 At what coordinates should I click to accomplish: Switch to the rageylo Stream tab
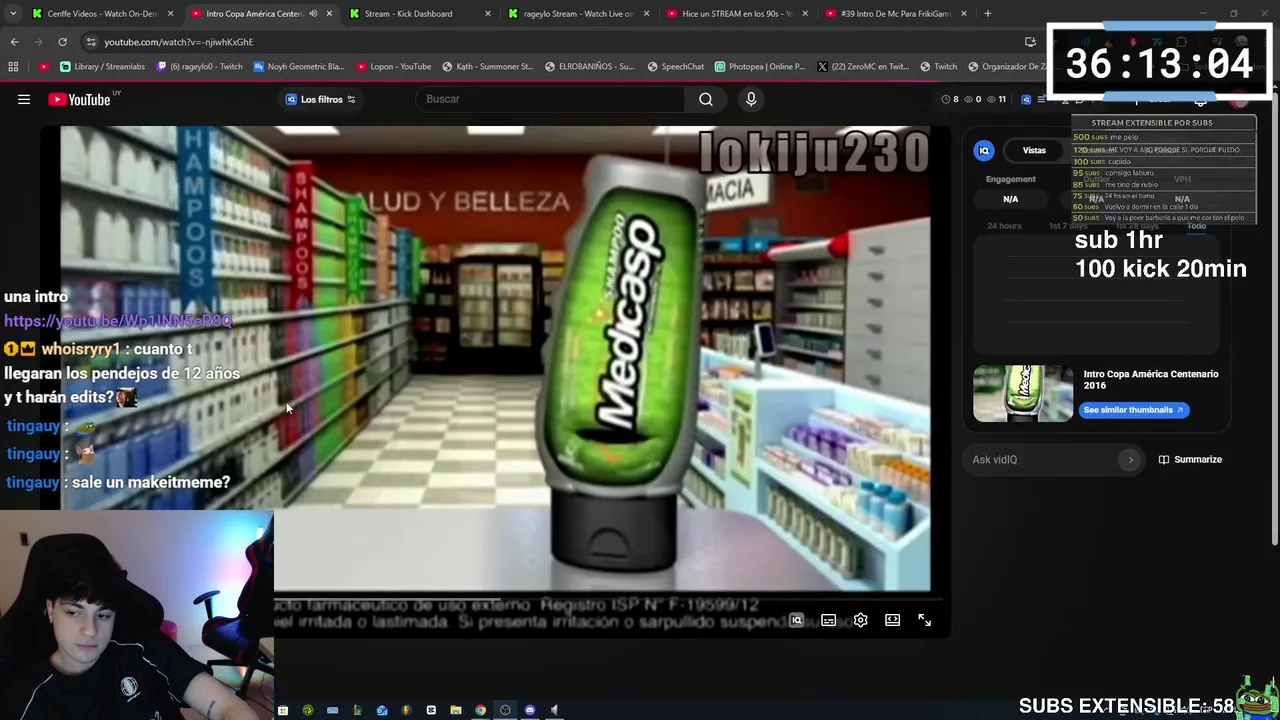pos(578,13)
